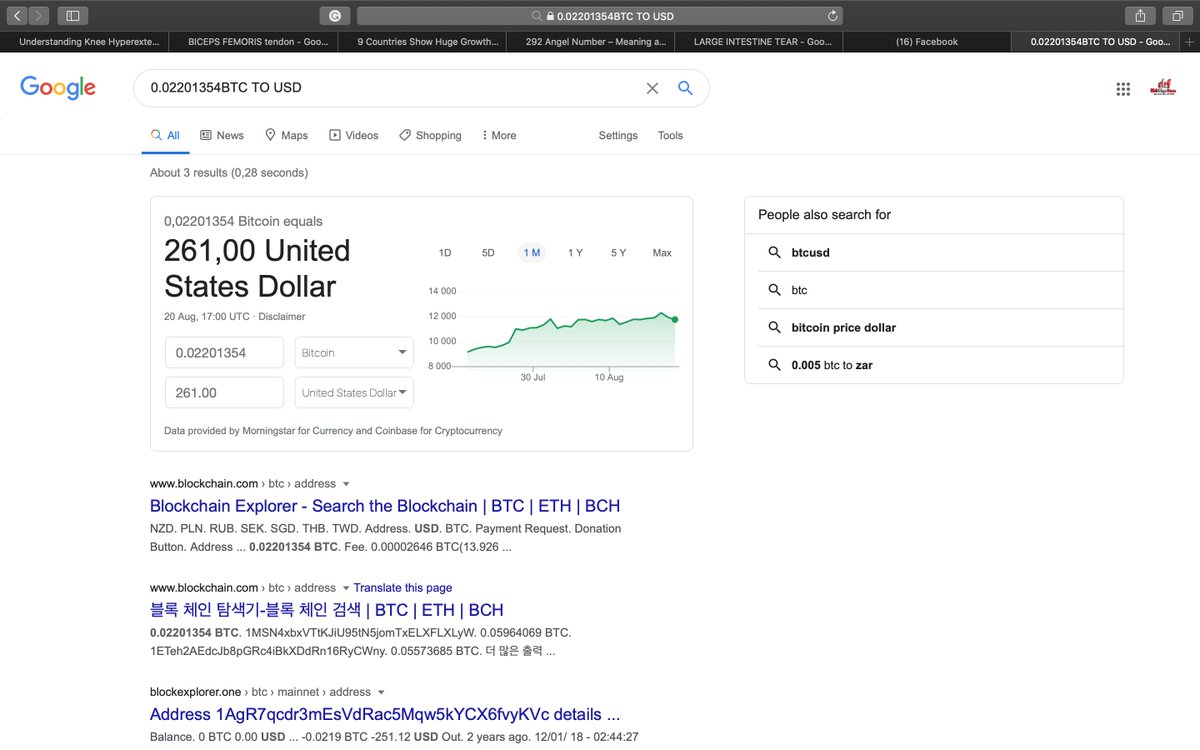Click the 0.02201354 amount field
The image size is (1200, 750).
click(224, 353)
